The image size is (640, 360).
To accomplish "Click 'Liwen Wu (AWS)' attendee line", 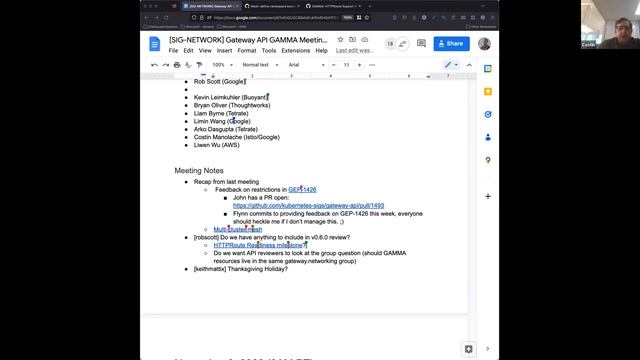I will click(216, 145).
